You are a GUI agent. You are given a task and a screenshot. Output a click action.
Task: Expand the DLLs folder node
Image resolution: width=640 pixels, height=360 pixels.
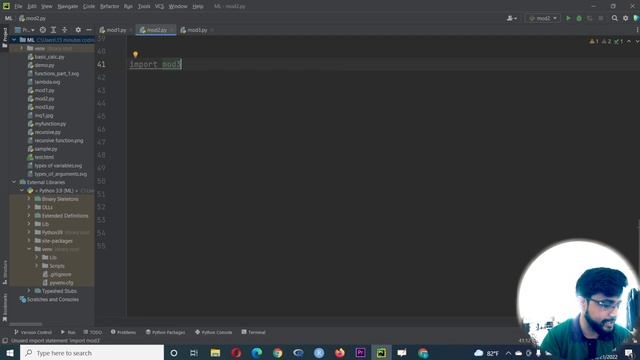pyautogui.click(x=29, y=207)
